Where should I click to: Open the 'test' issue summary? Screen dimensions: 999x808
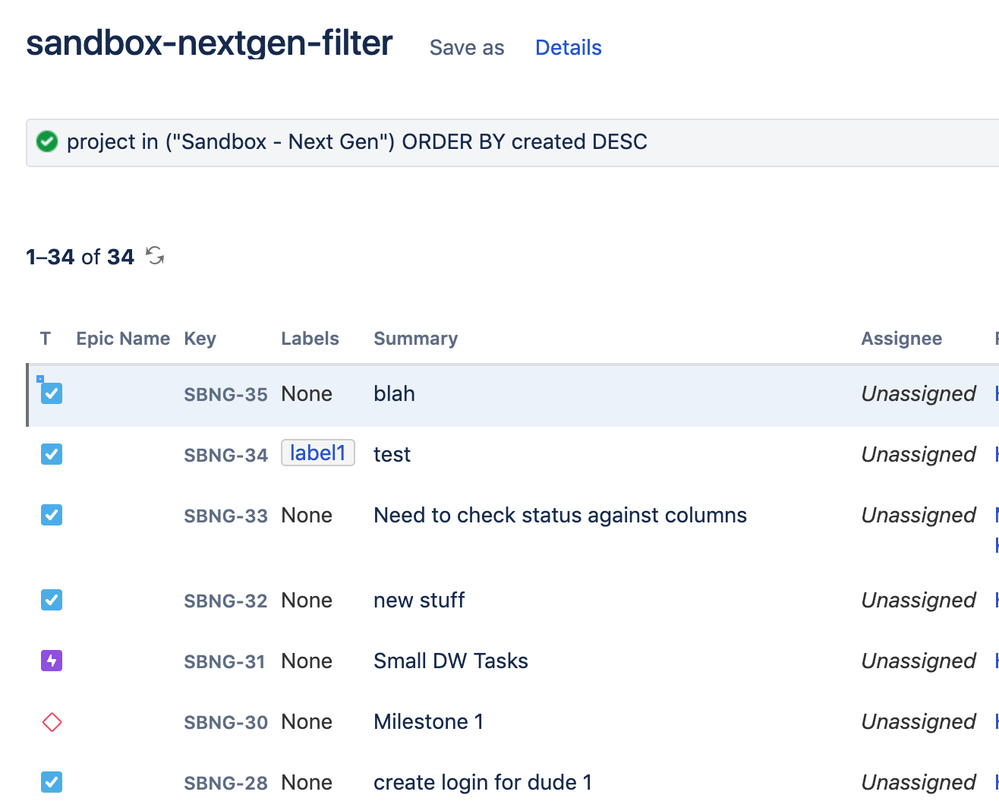pyautogui.click(x=392, y=454)
